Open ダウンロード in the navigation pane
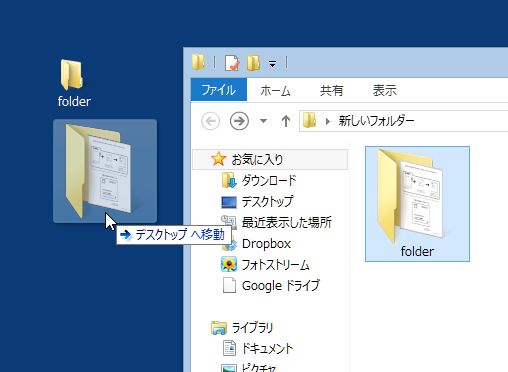508x372 pixels. click(269, 180)
